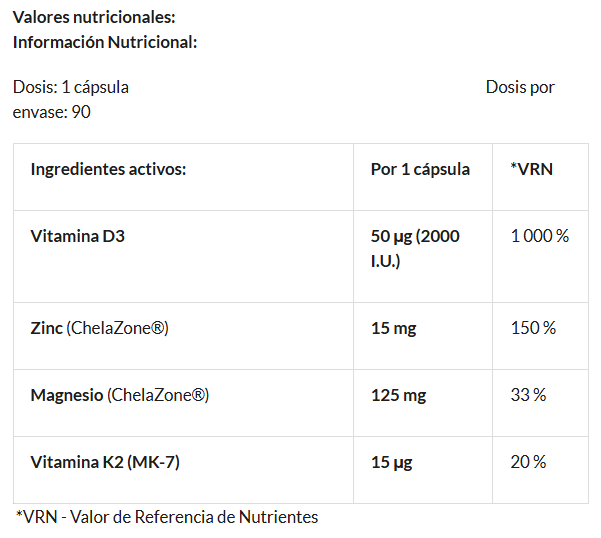Click the "150 %" value cell
Screen dimensions: 601x538
[x=533, y=328]
